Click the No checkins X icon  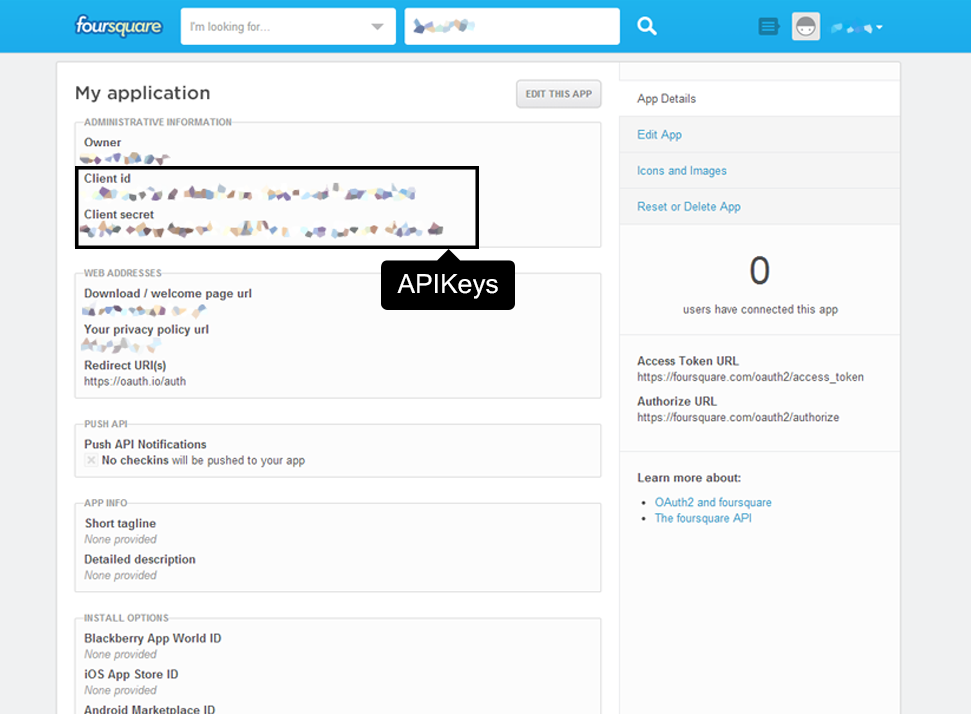pos(91,460)
